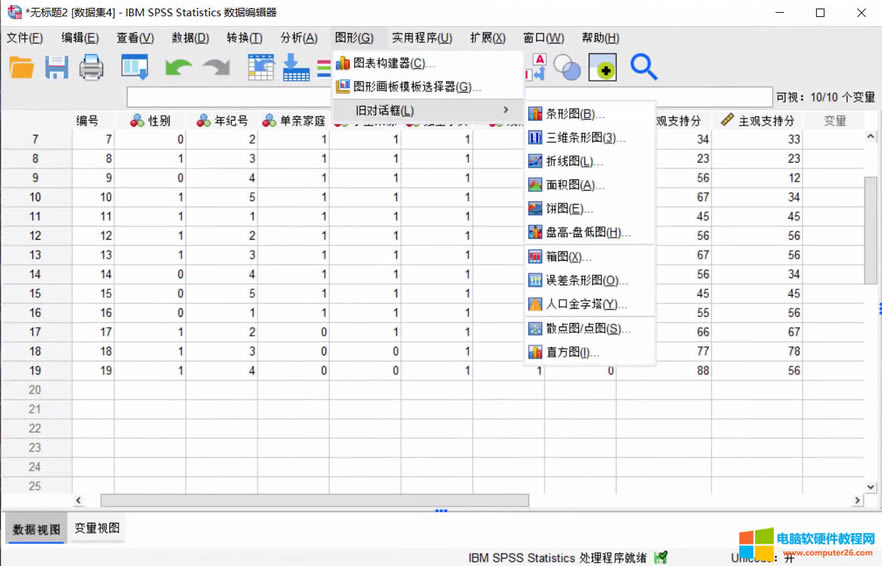Click the go to case icon
The height and width of the screenshot is (566, 882).
(261, 67)
